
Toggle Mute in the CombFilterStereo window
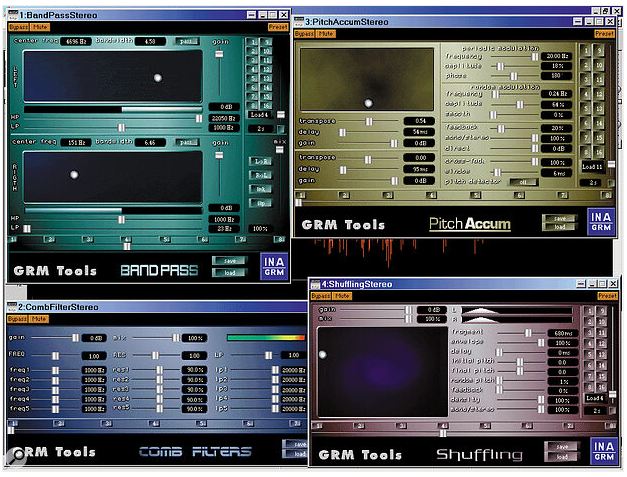pyautogui.click(x=39, y=319)
